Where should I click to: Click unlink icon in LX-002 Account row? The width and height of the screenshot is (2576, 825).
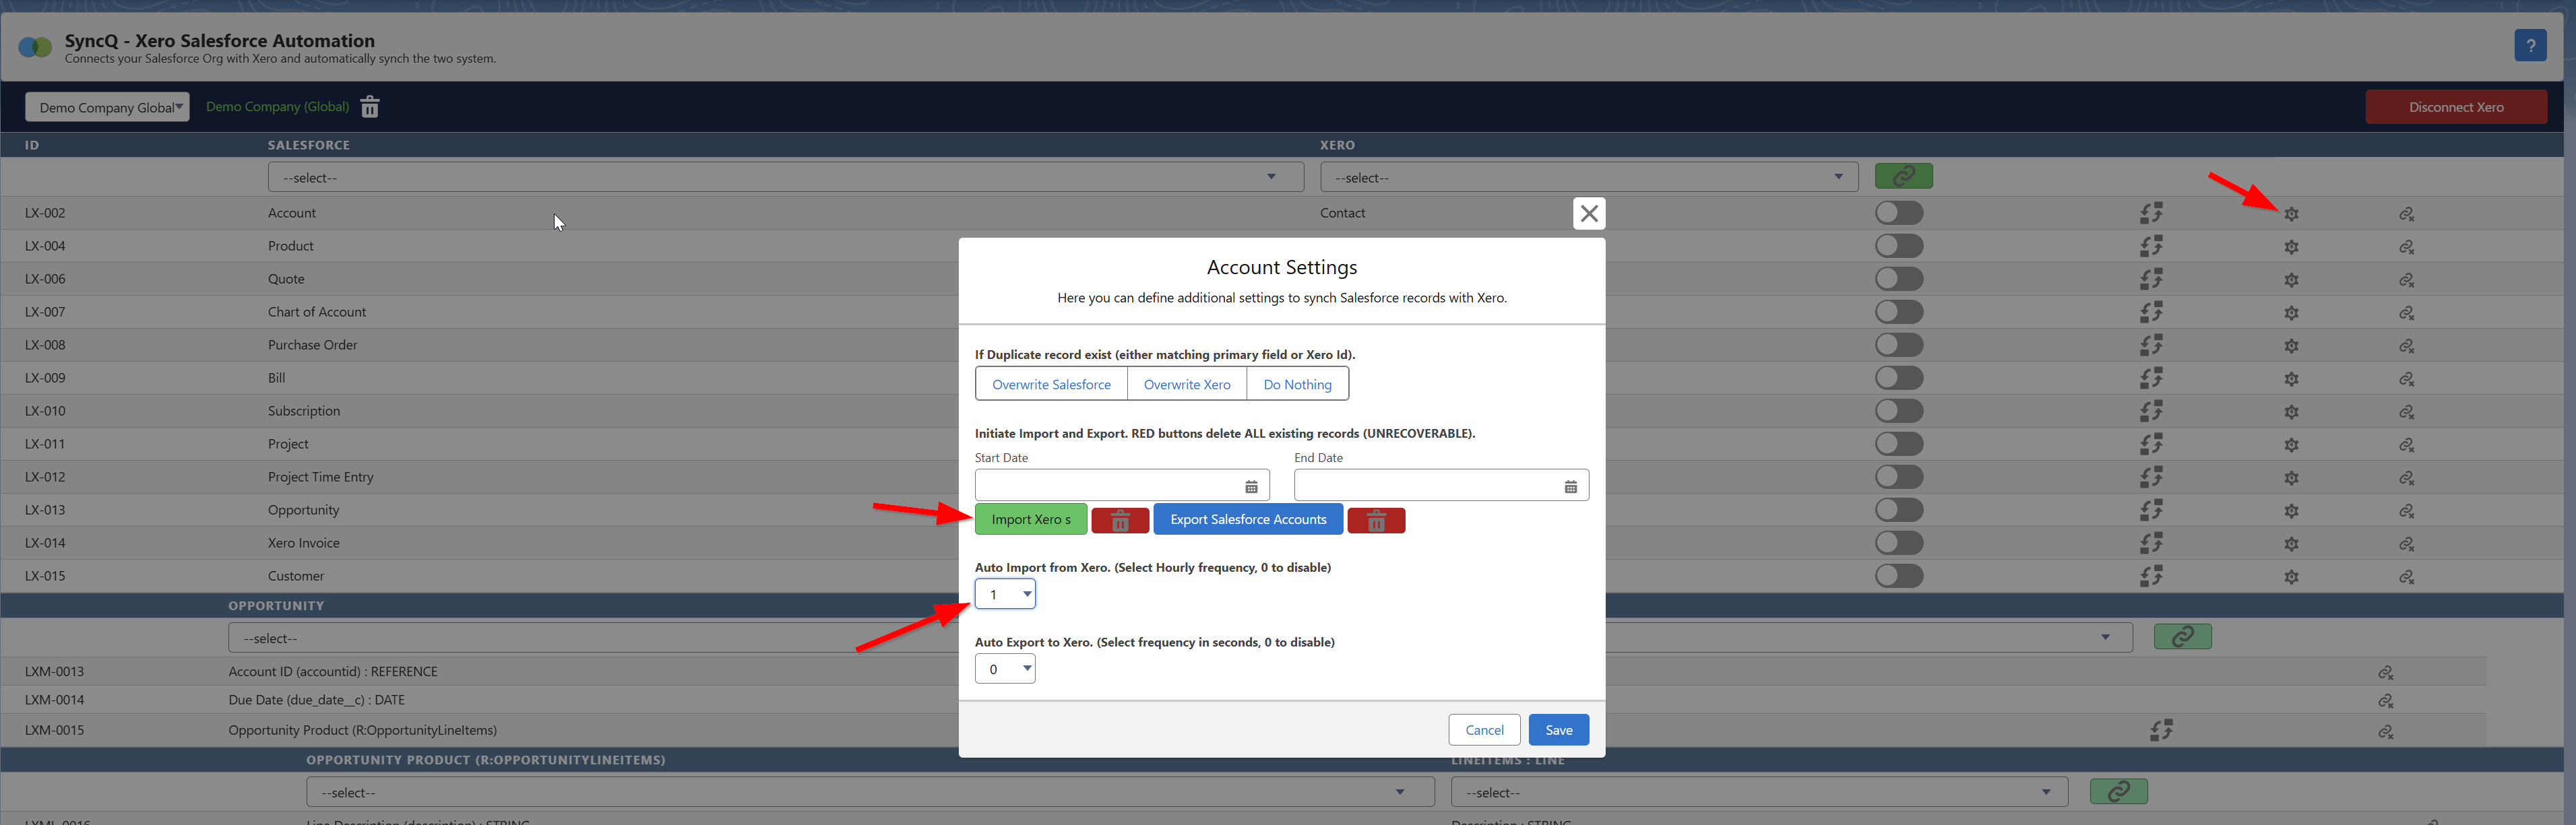coord(2406,214)
